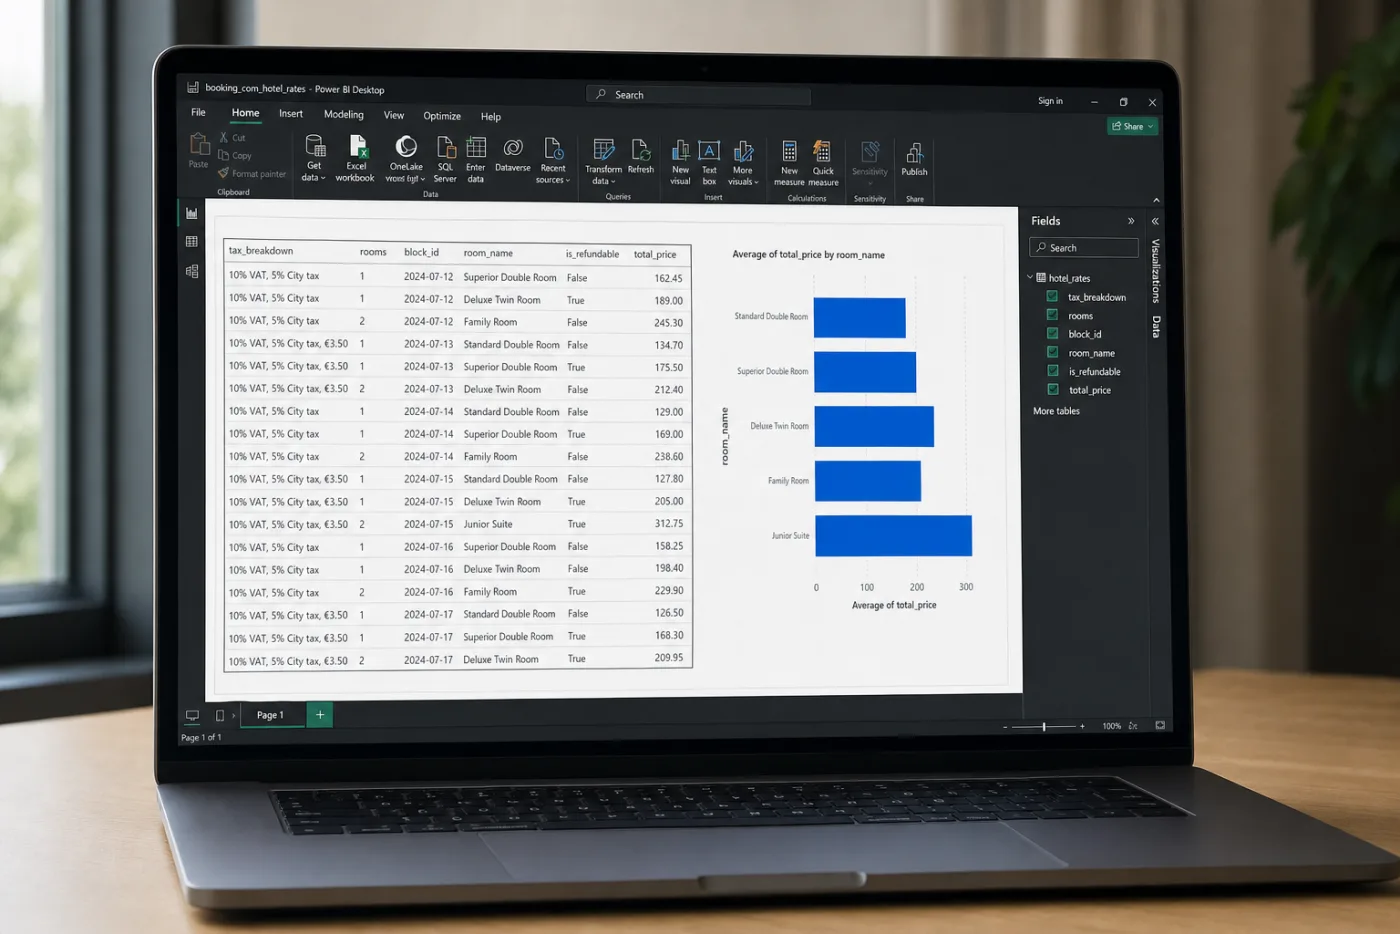Uncheck the room_name field

1052,352
